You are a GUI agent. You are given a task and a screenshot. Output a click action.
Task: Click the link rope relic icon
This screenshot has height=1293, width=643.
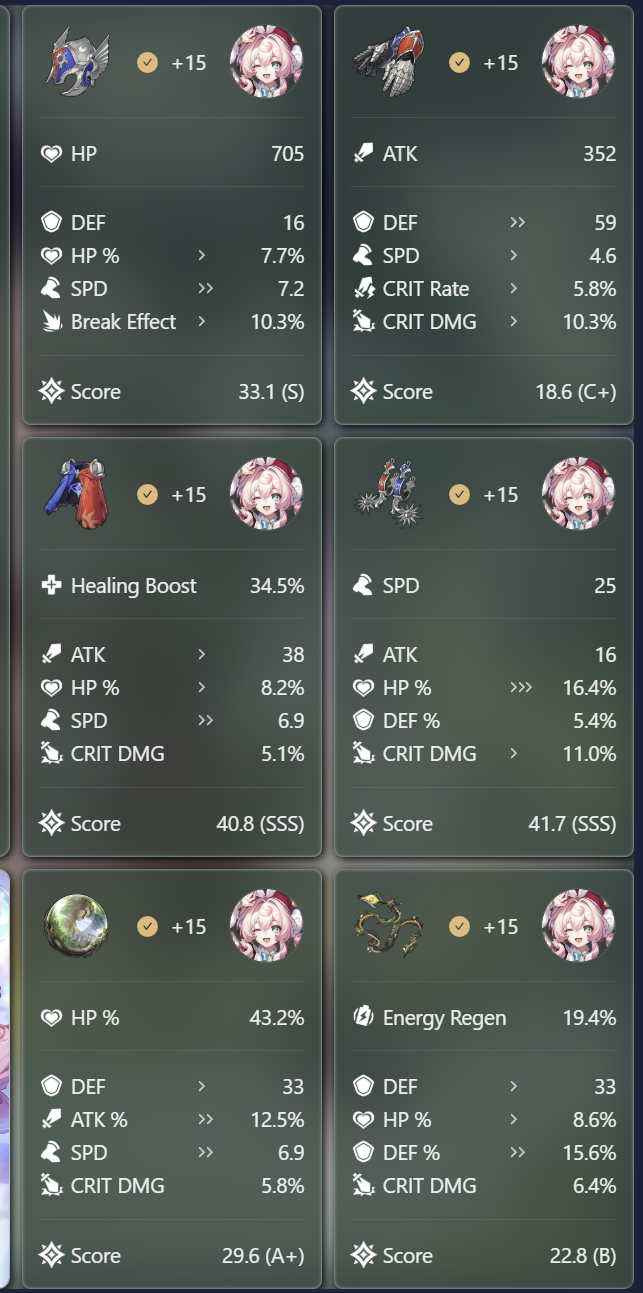pos(388,926)
